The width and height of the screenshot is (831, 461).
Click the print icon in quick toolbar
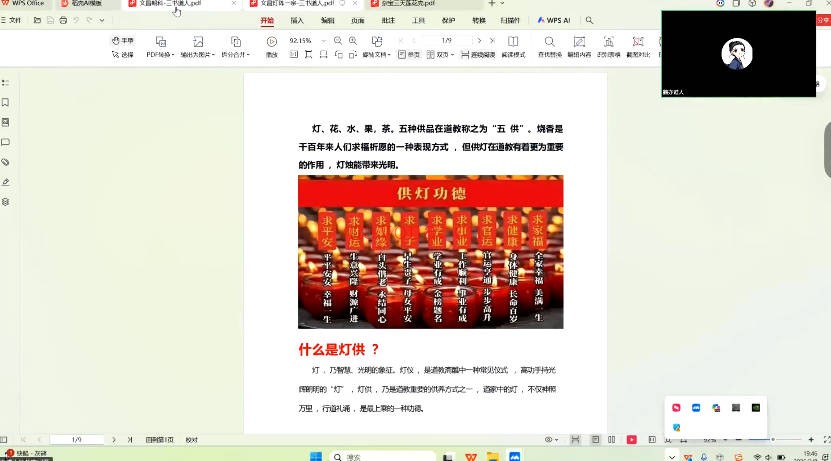[63, 20]
